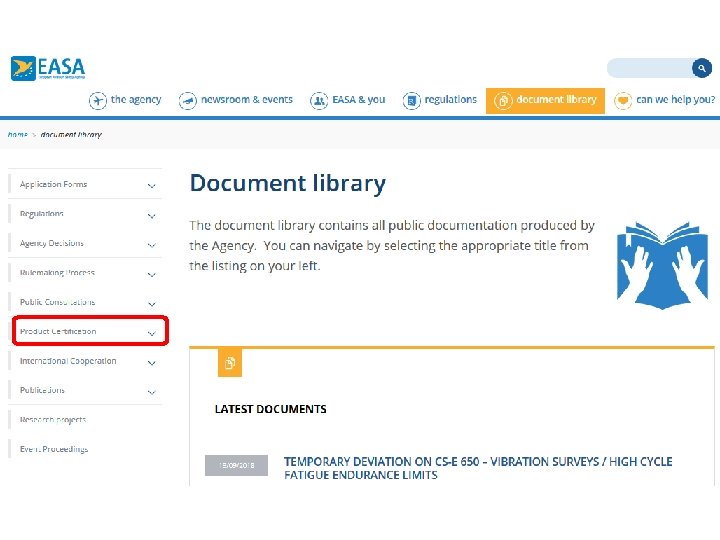Image resolution: width=720 pixels, height=540 pixels.
Task: Click the newsroom & events megaphone icon
Action: [187, 100]
